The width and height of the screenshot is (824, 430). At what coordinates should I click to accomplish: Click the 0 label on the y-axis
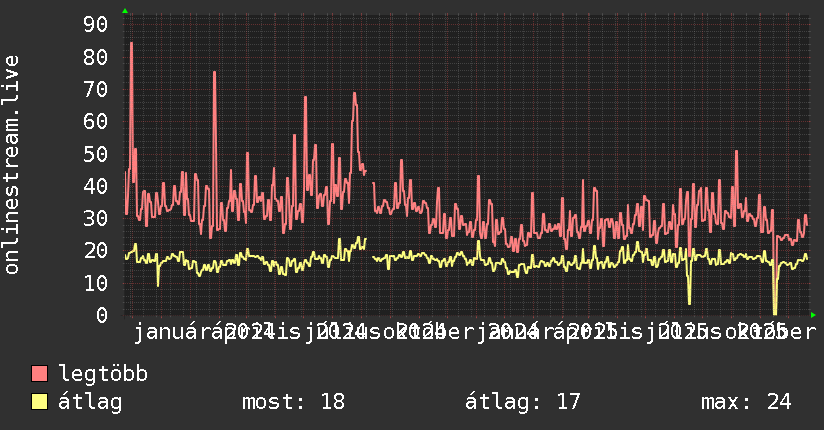(102, 315)
